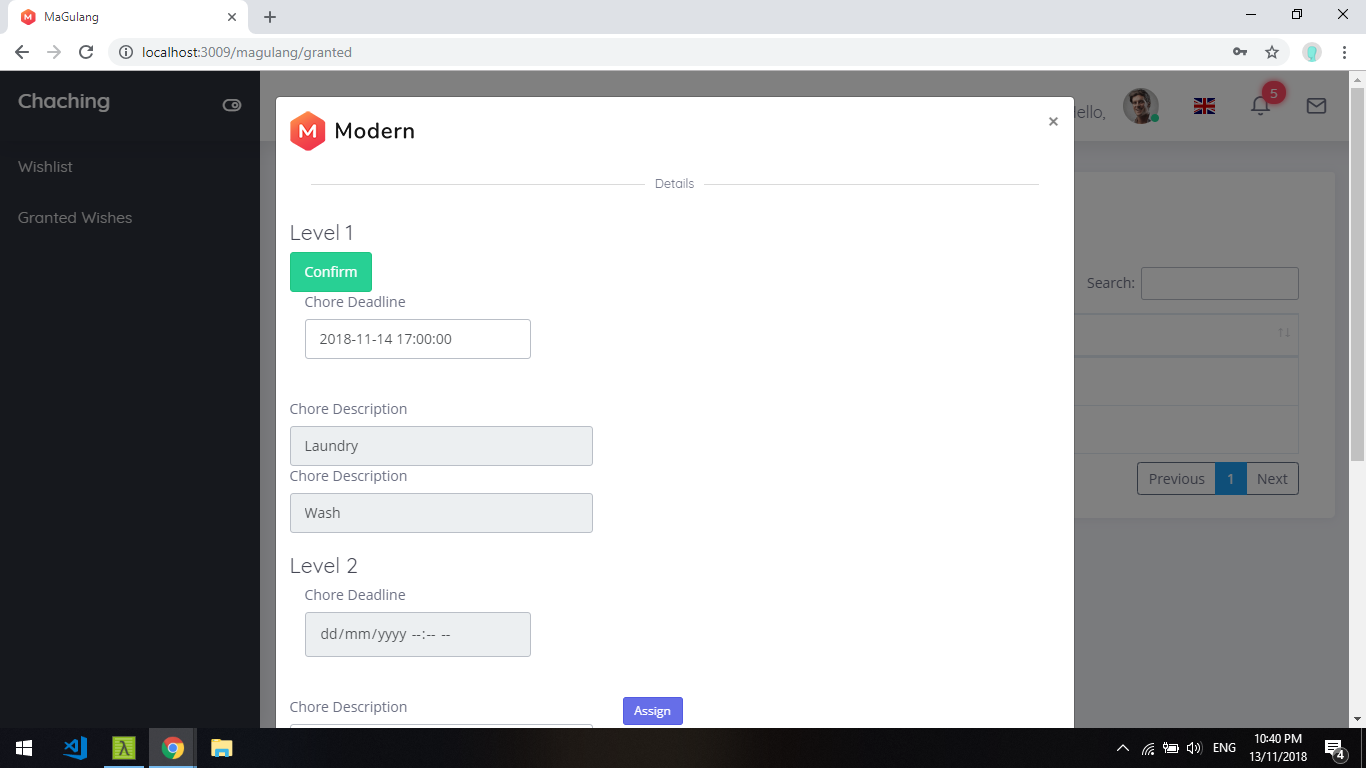Open the network tray icon

pos(1148,748)
